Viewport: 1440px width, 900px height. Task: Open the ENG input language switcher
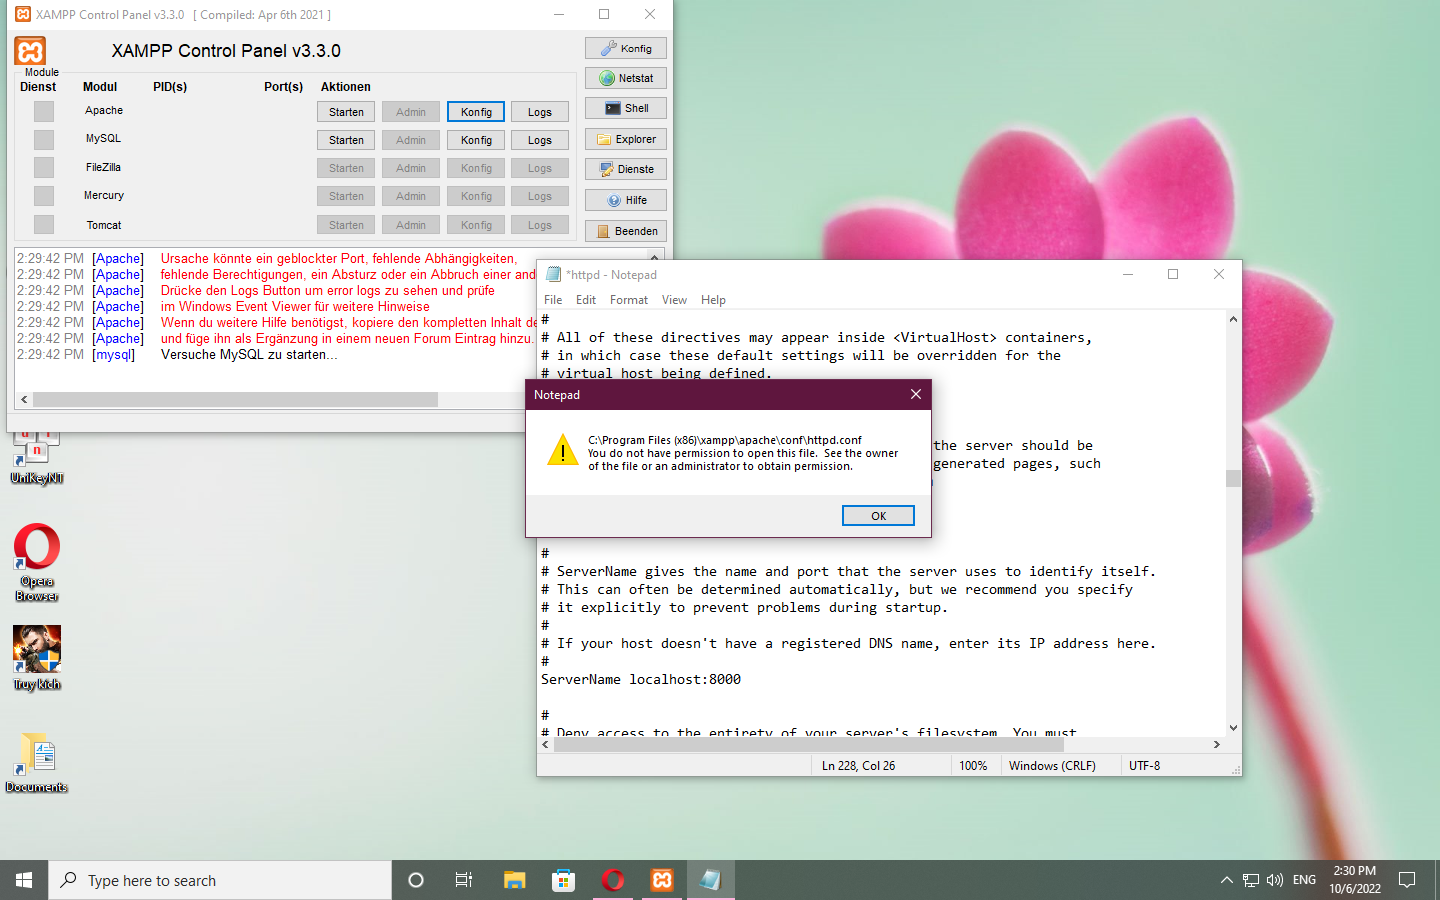[1304, 880]
